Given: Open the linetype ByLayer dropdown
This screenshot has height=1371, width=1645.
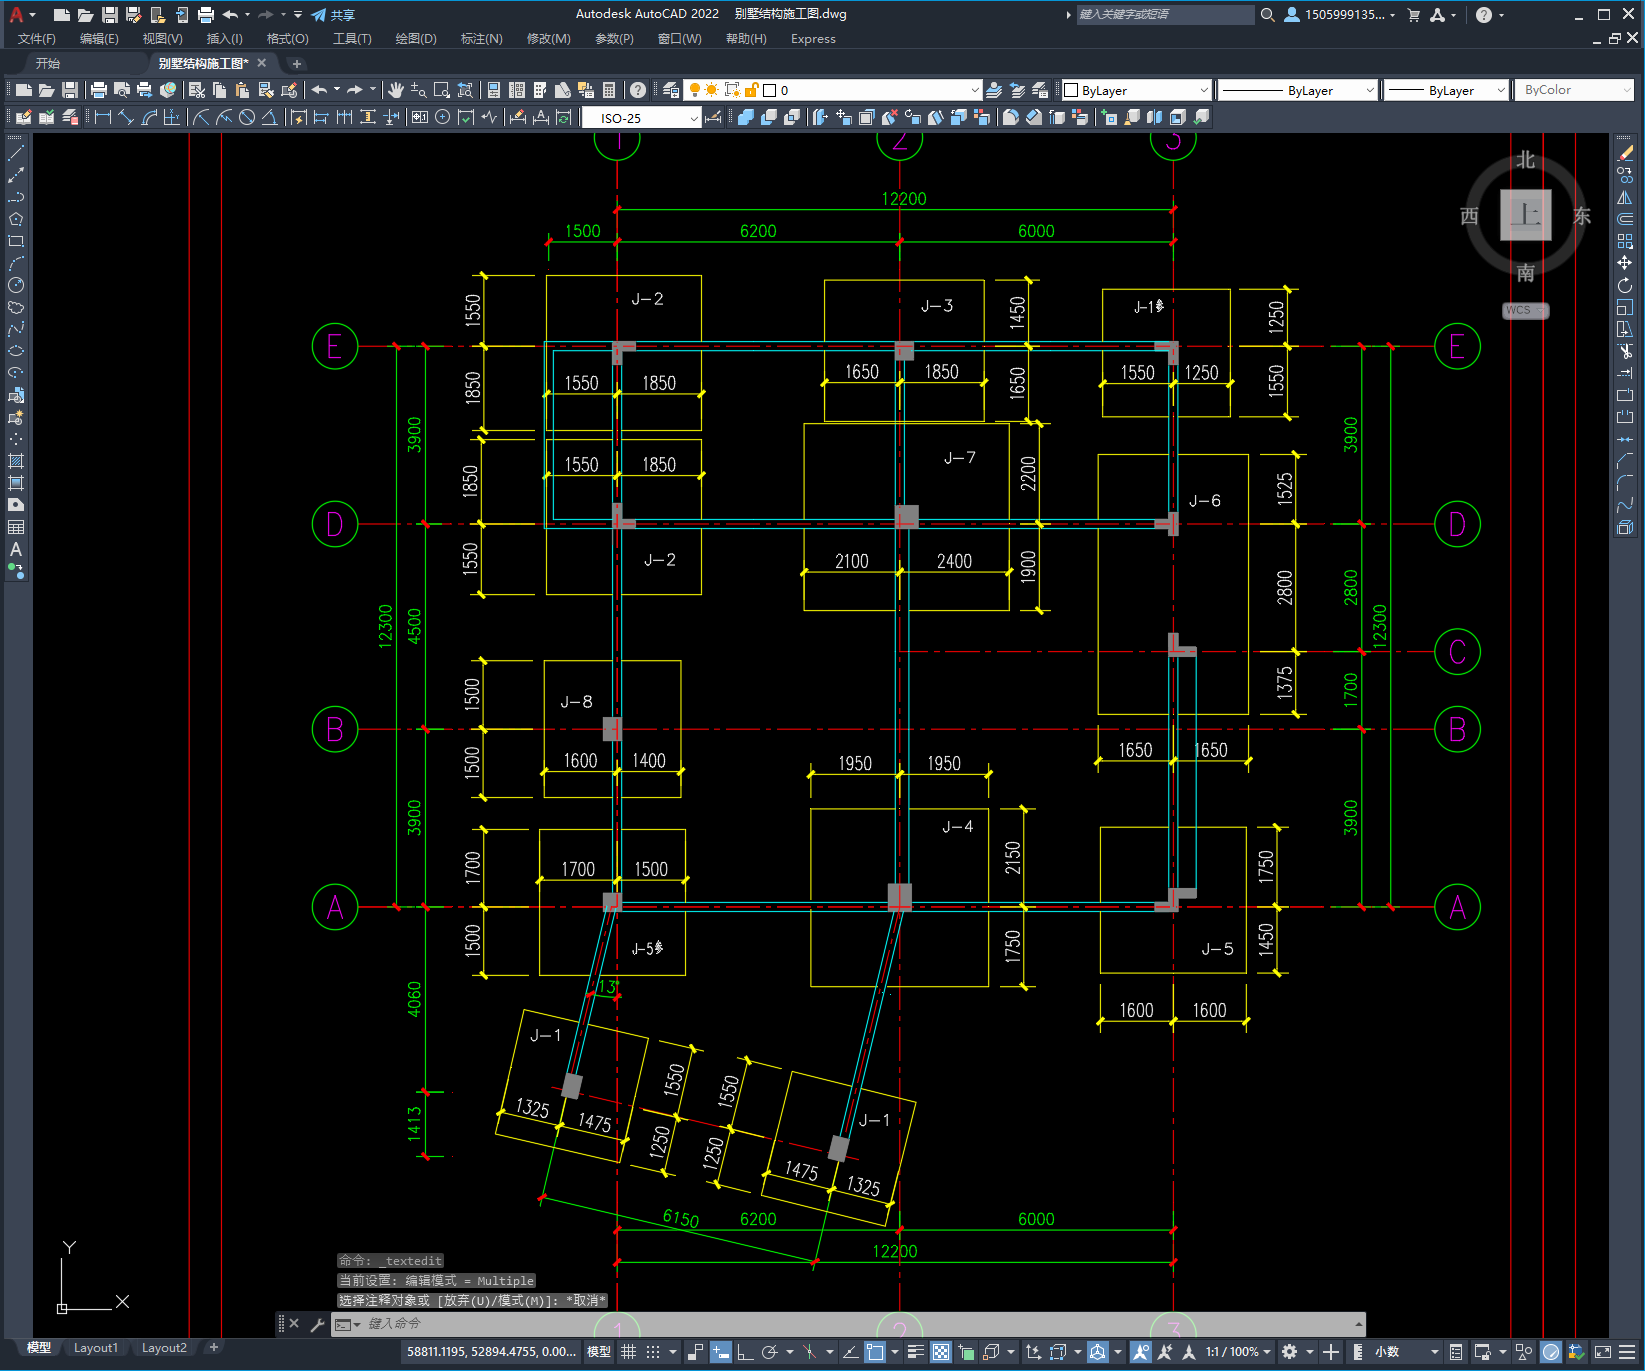Looking at the screenshot, I should tap(1370, 90).
